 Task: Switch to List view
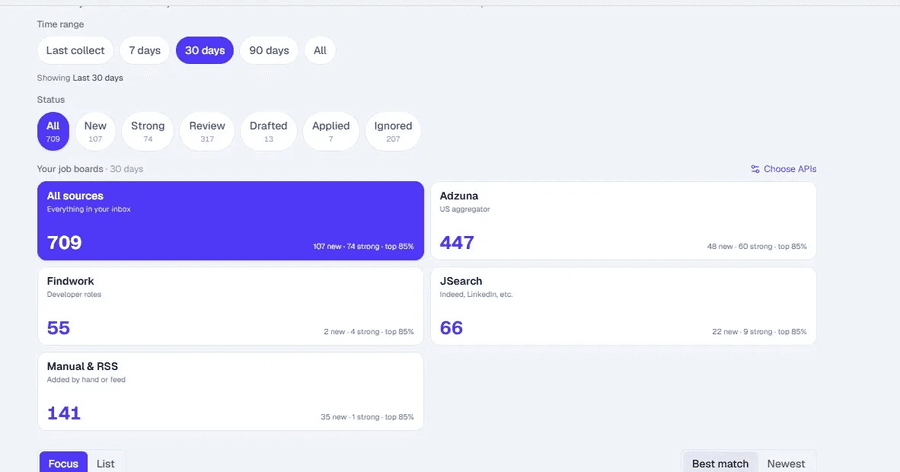(106, 463)
